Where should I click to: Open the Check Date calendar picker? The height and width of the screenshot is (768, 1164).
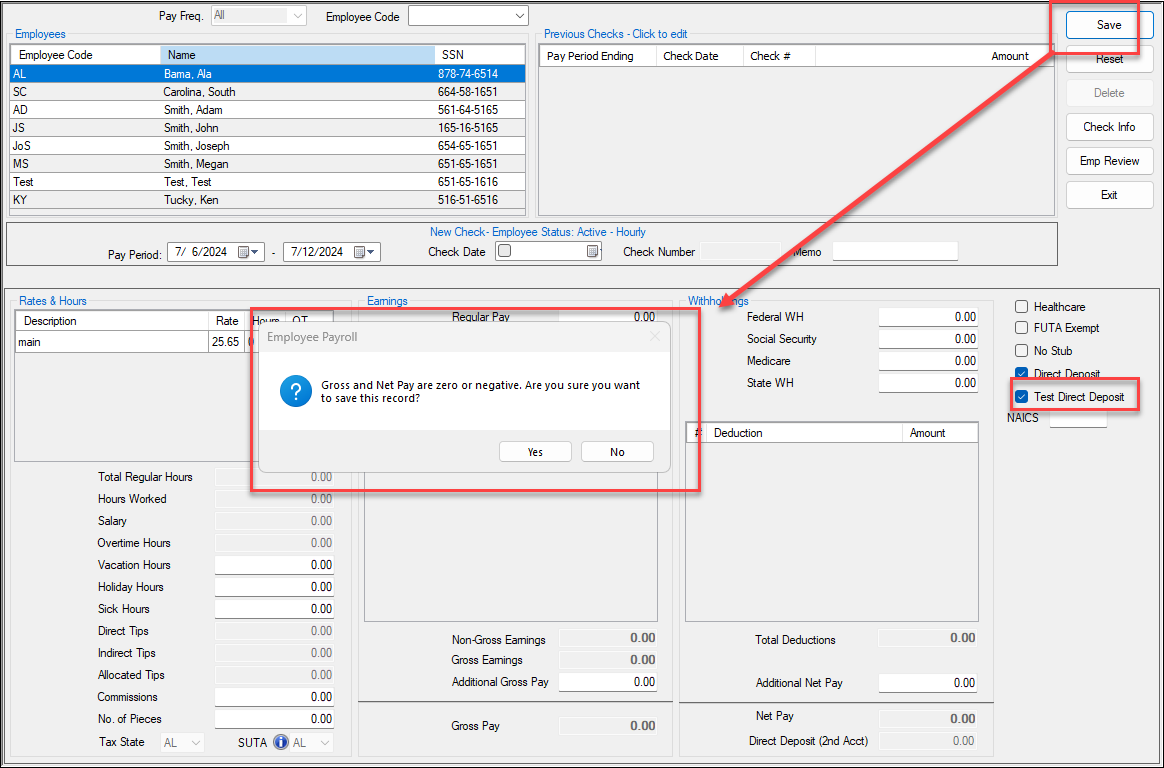pos(591,252)
